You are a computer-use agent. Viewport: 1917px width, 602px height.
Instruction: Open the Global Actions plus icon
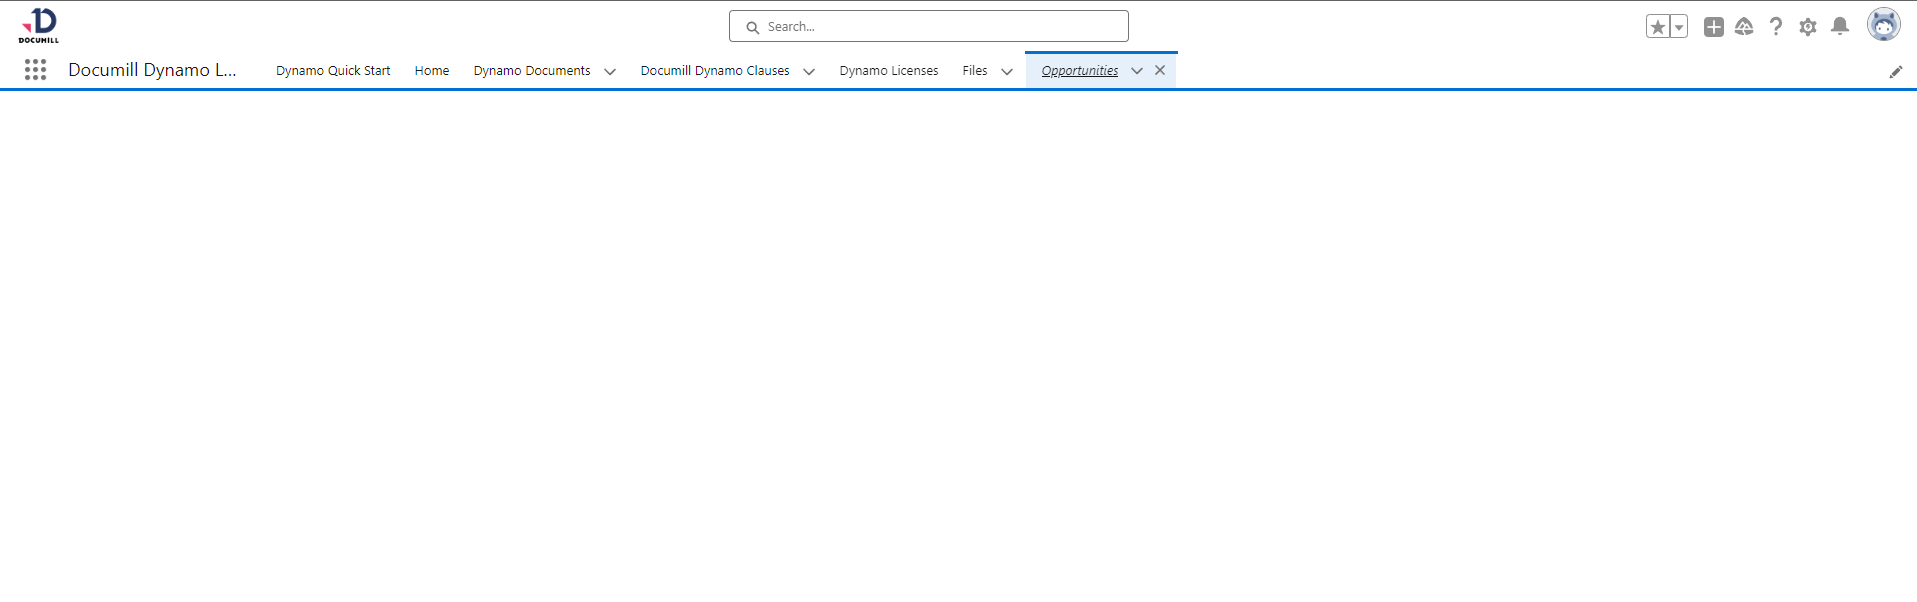point(1713,27)
